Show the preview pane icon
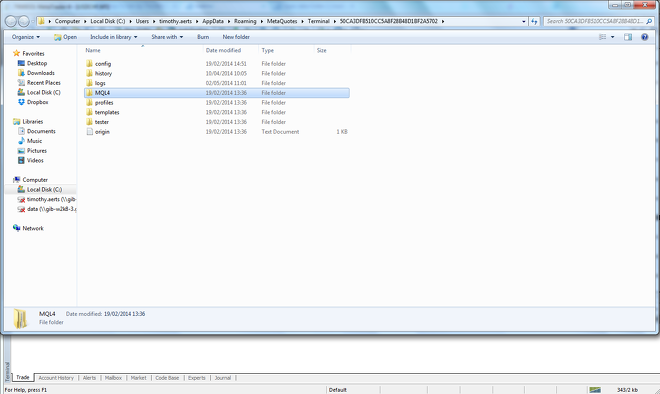 [x=628, y=37]
